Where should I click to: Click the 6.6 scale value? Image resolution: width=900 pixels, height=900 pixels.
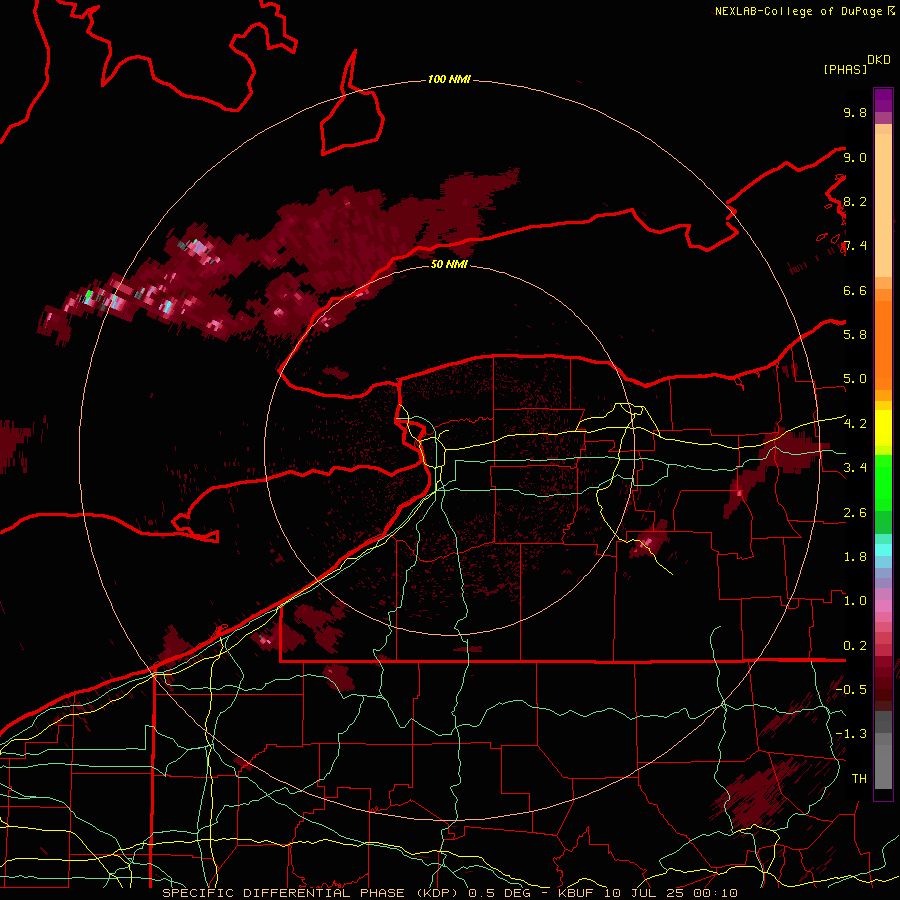point(855,290)
